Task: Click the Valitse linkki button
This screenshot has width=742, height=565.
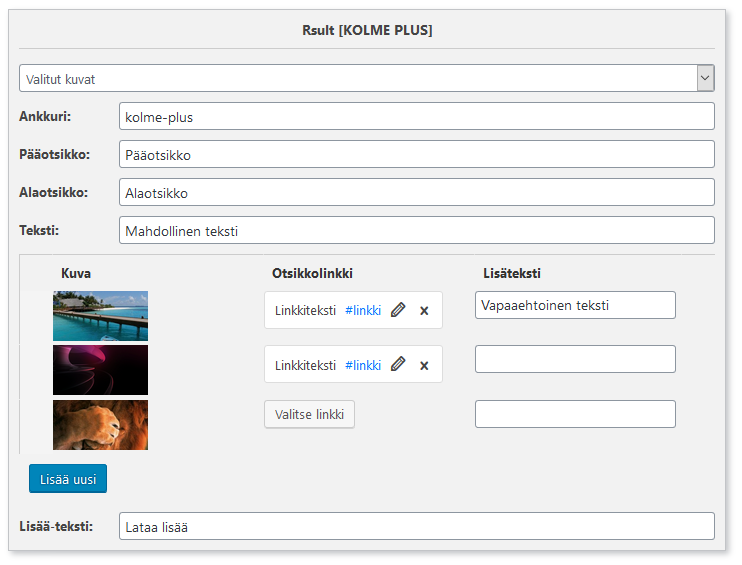Action: click(309, 414)
